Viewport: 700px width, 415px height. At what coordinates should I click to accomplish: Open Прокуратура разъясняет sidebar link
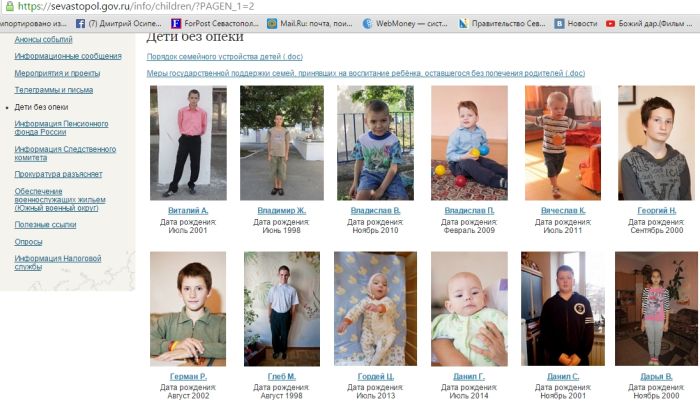point(58,174)
